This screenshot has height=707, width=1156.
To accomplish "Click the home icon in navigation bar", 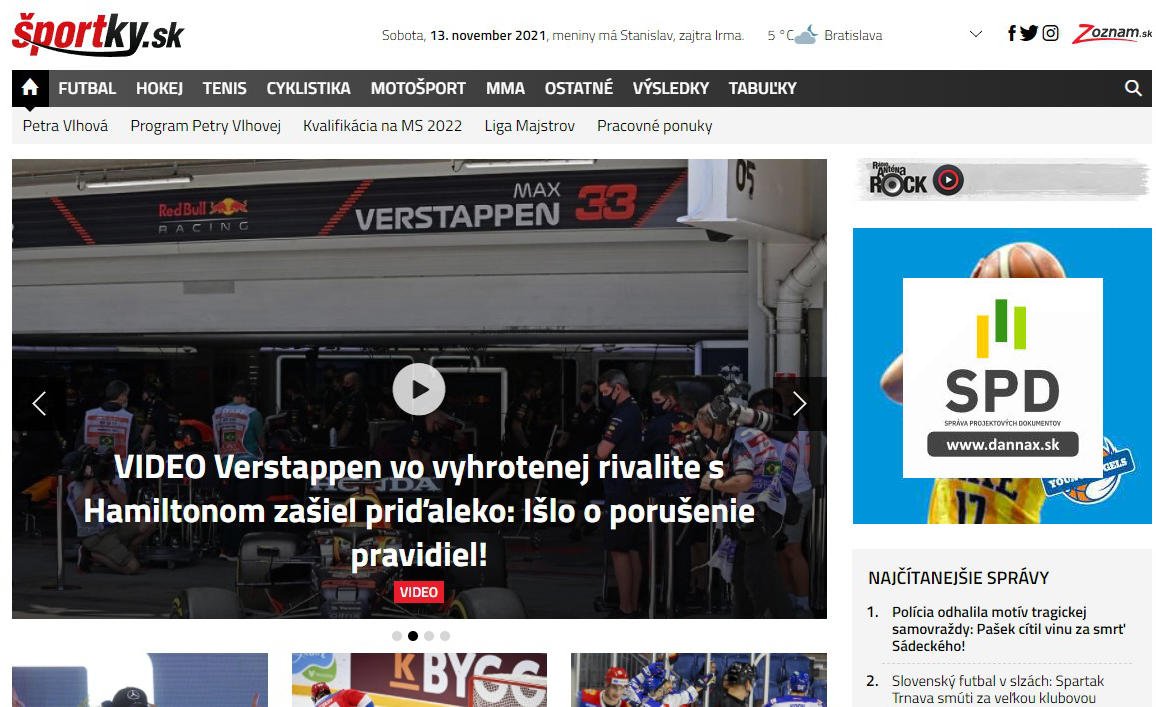I will click(x=30, y=88).
